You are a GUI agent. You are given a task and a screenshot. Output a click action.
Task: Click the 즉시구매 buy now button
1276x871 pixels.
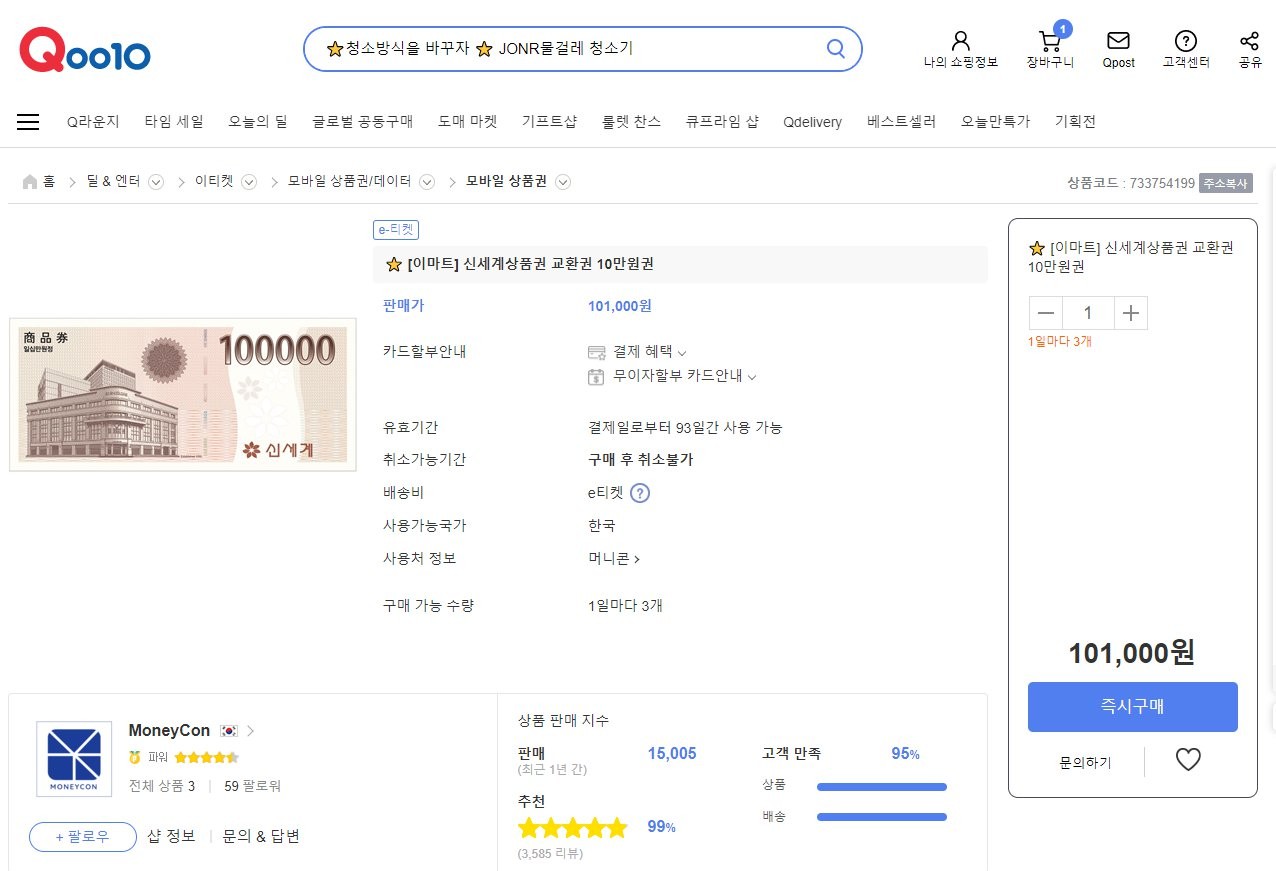pyautogui.click(x=1132, y=707)
